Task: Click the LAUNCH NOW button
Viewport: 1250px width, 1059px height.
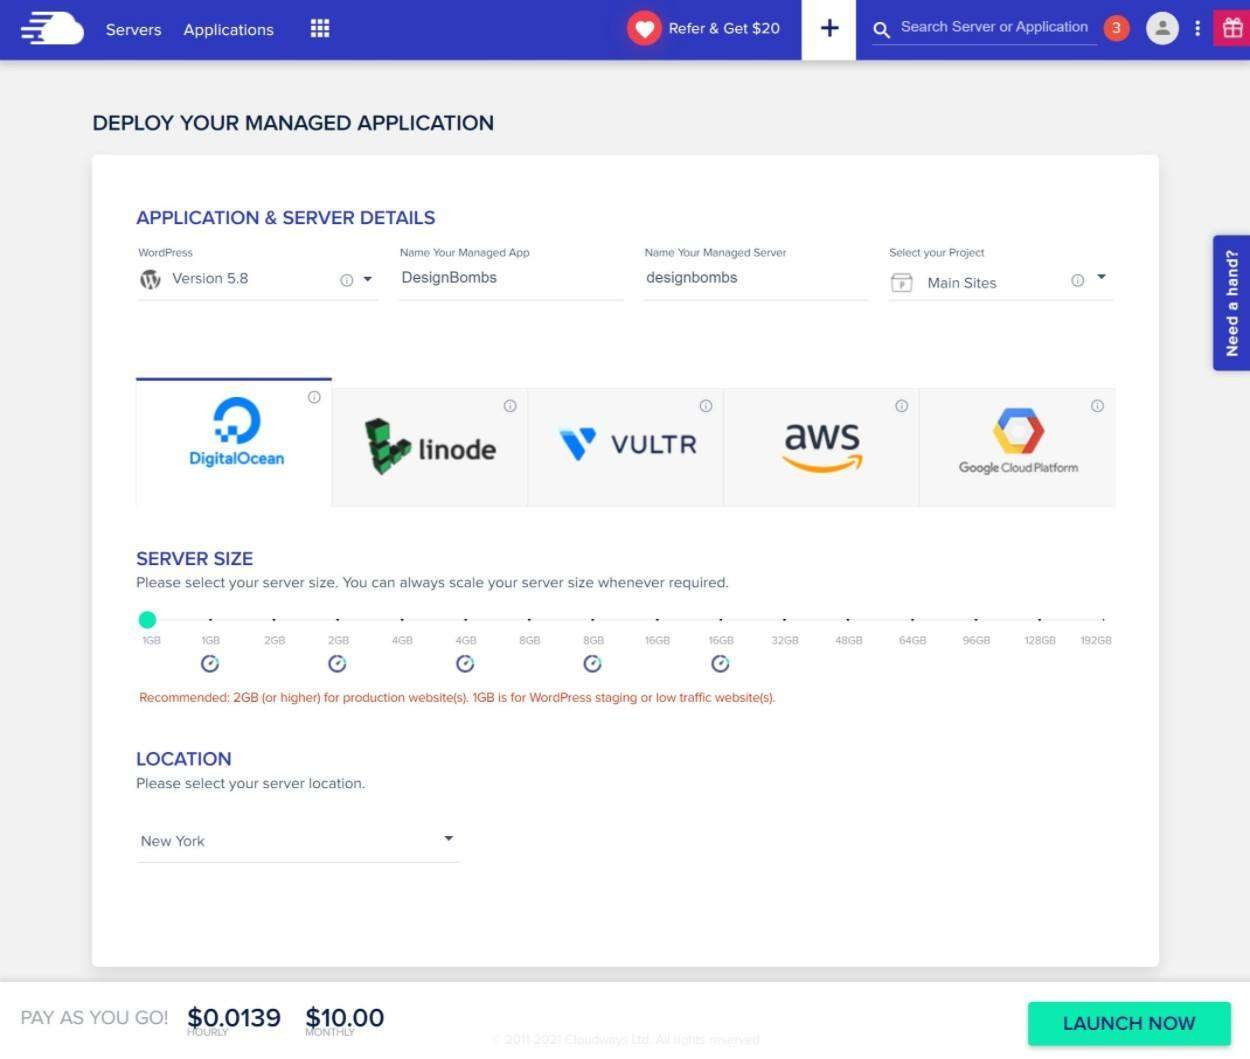Action: tap(1128, 1023)
